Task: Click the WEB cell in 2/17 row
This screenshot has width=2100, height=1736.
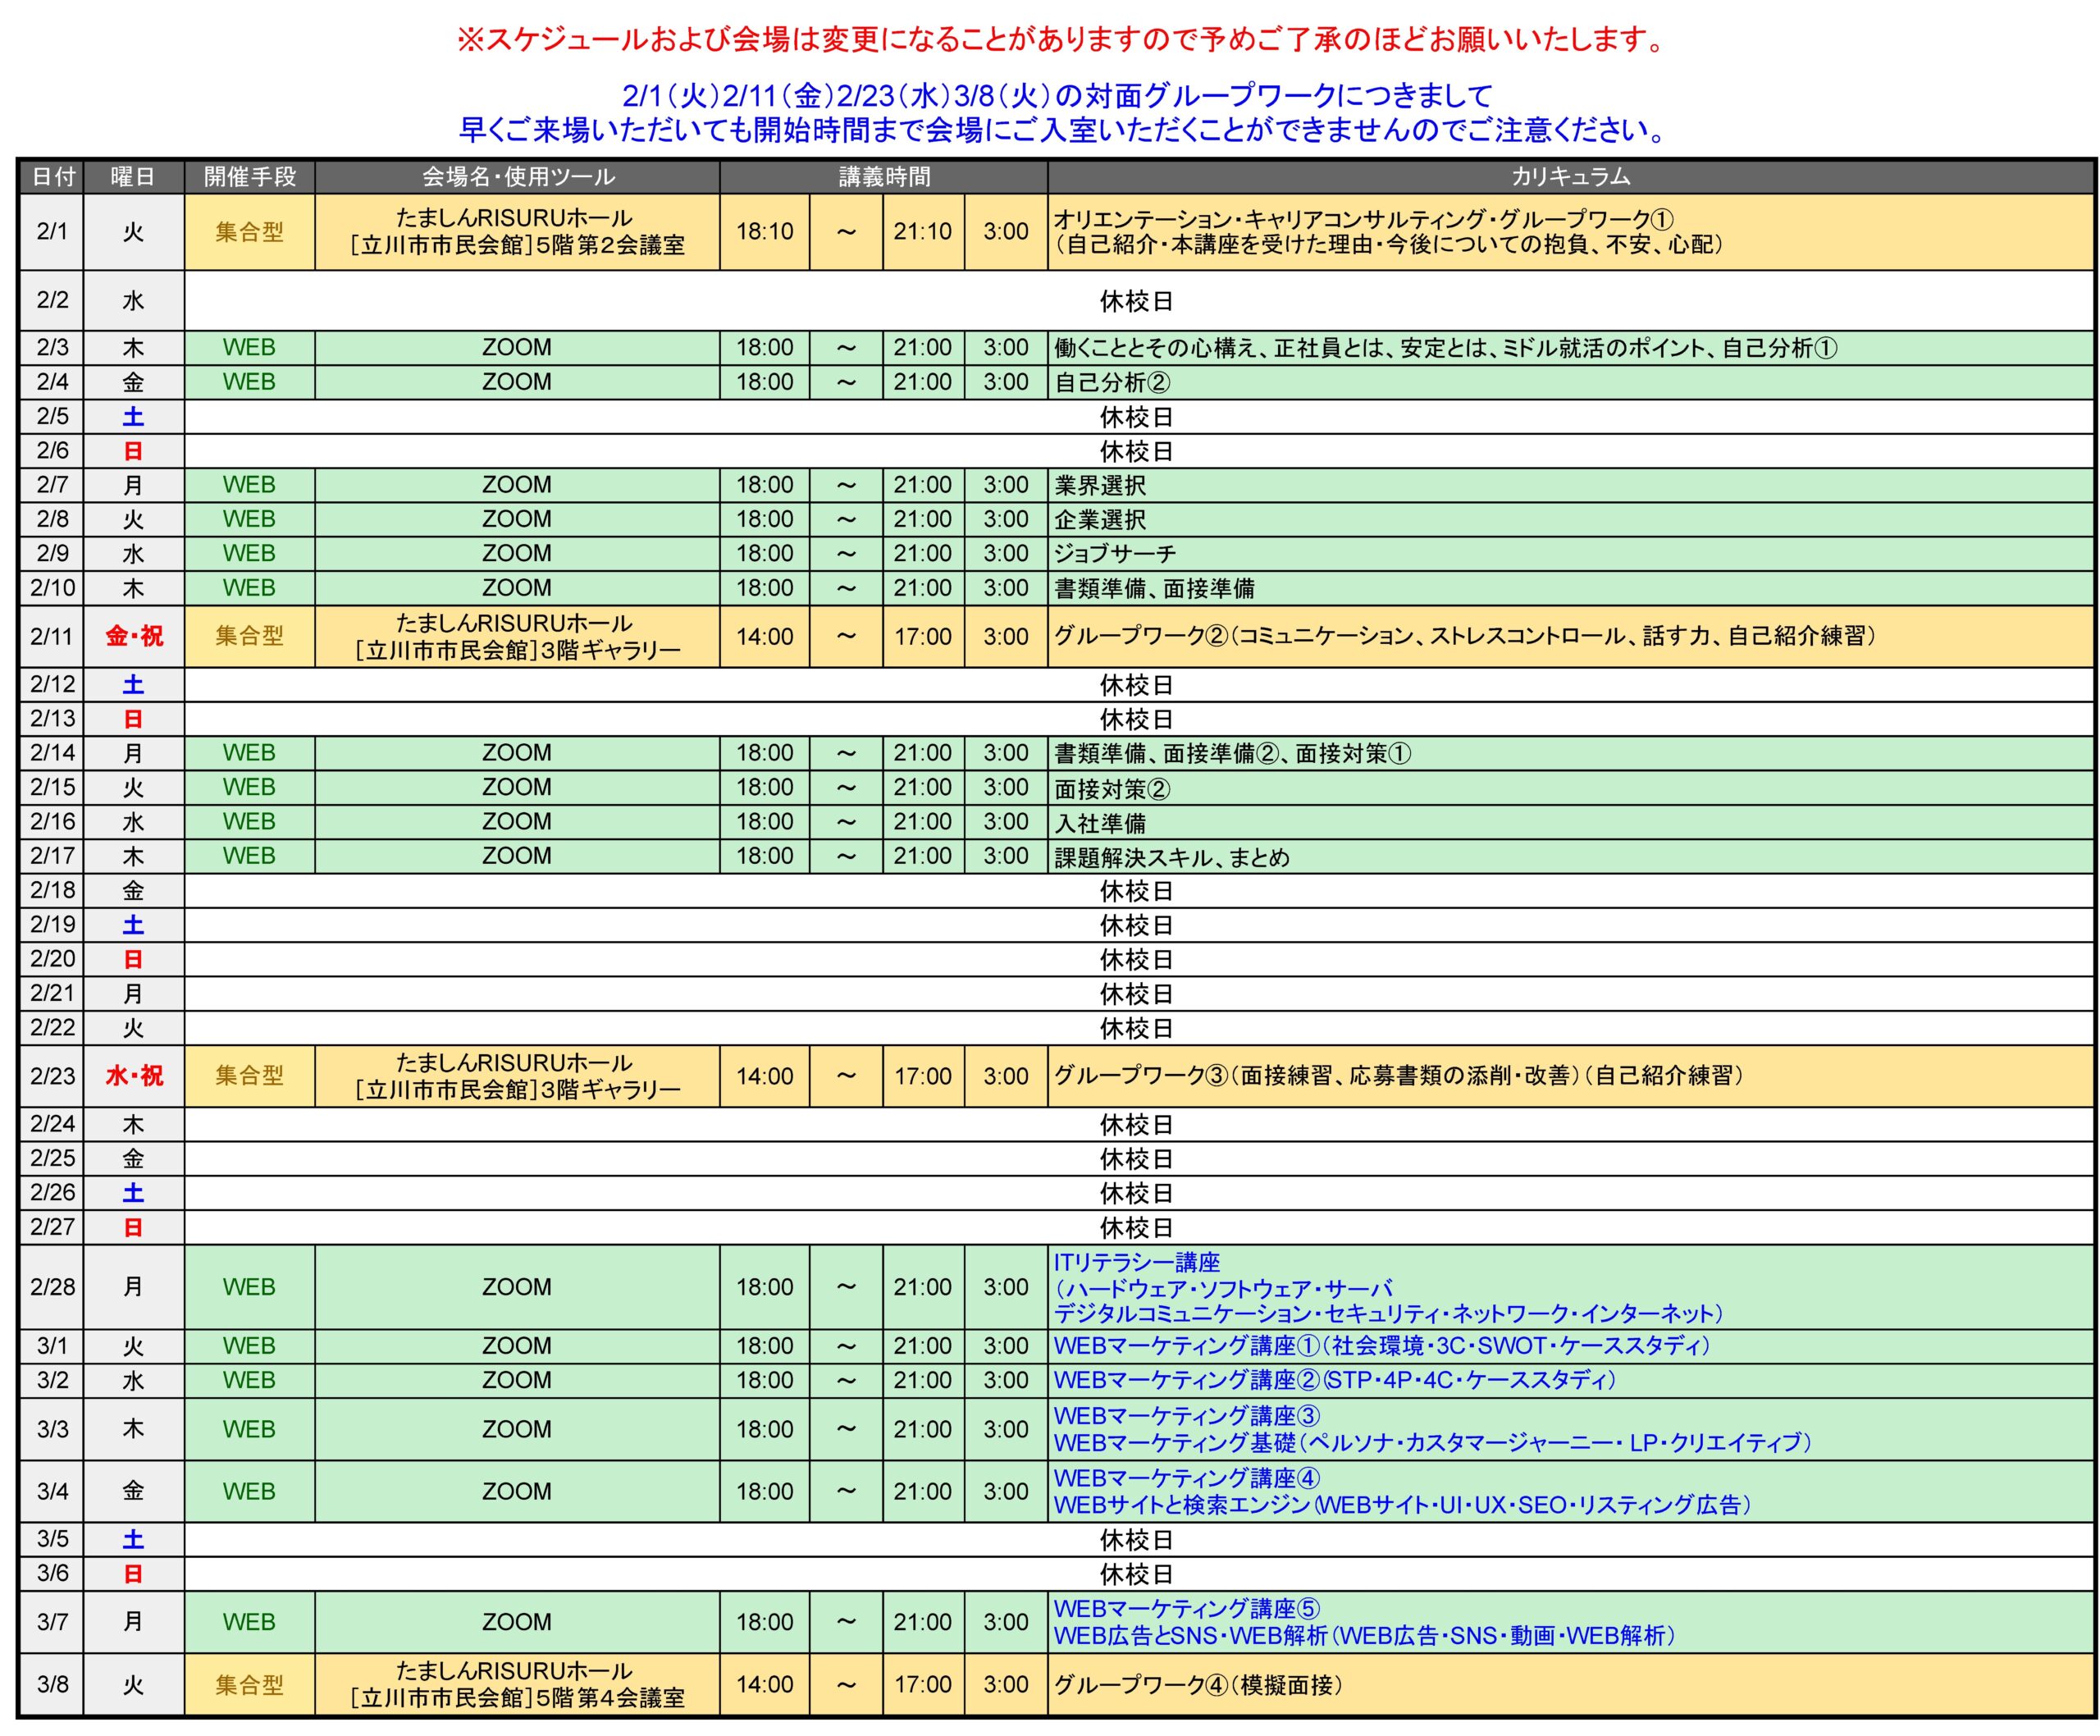Action: point(250,856)
